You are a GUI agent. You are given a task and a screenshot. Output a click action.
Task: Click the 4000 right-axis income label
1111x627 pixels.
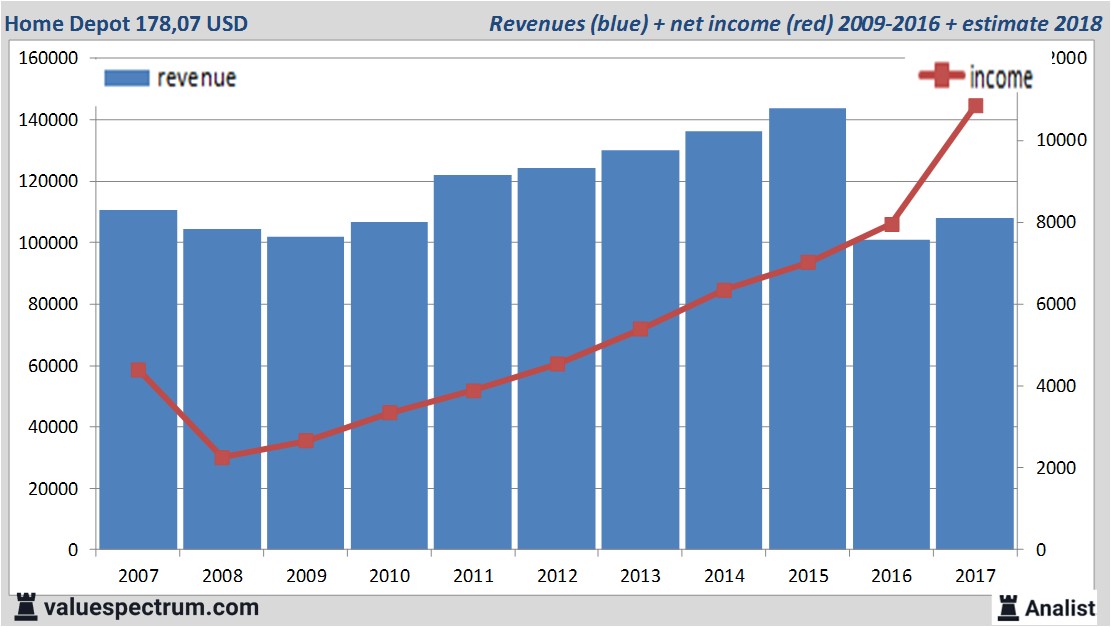click(x=1056, y=386)
